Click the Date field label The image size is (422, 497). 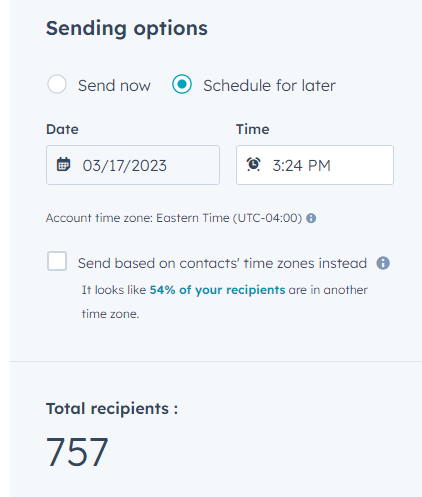62,129
